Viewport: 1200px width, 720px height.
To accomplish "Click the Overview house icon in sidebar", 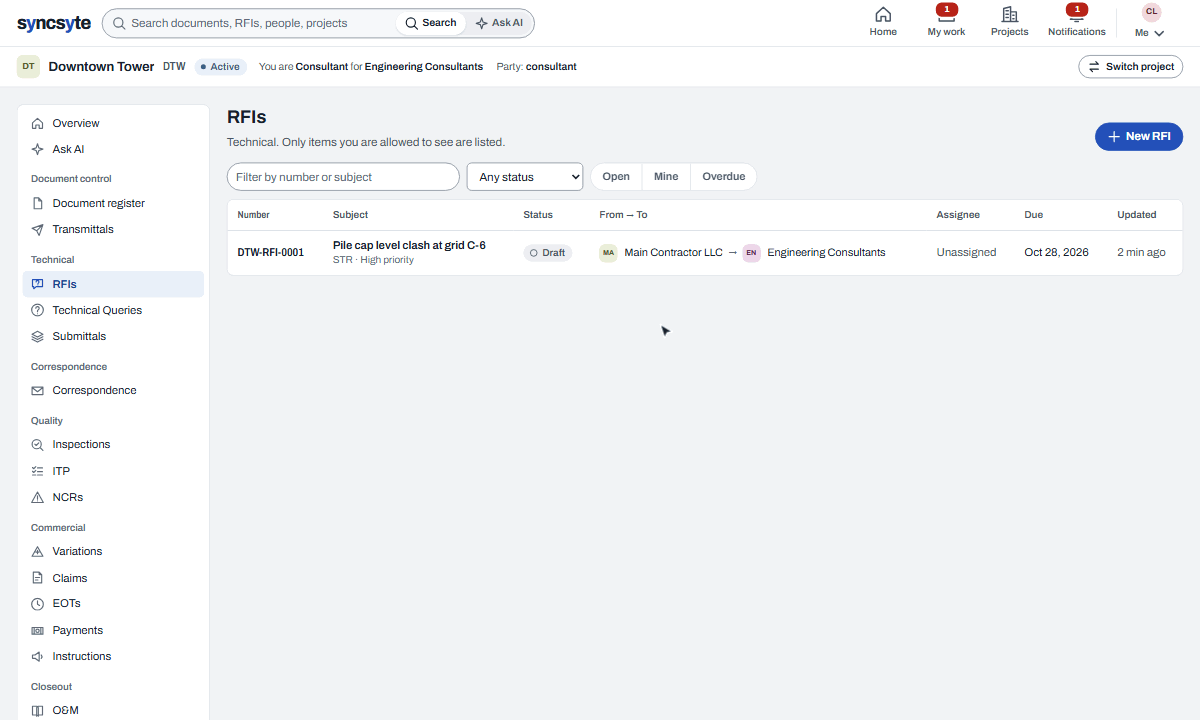I will tap(38, 123).
